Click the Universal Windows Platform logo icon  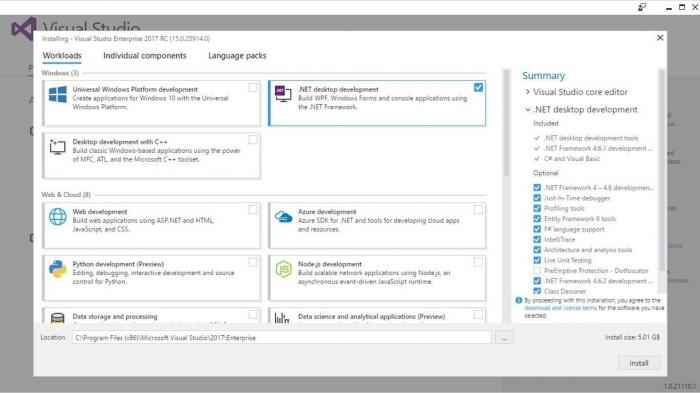pos(58,94)
